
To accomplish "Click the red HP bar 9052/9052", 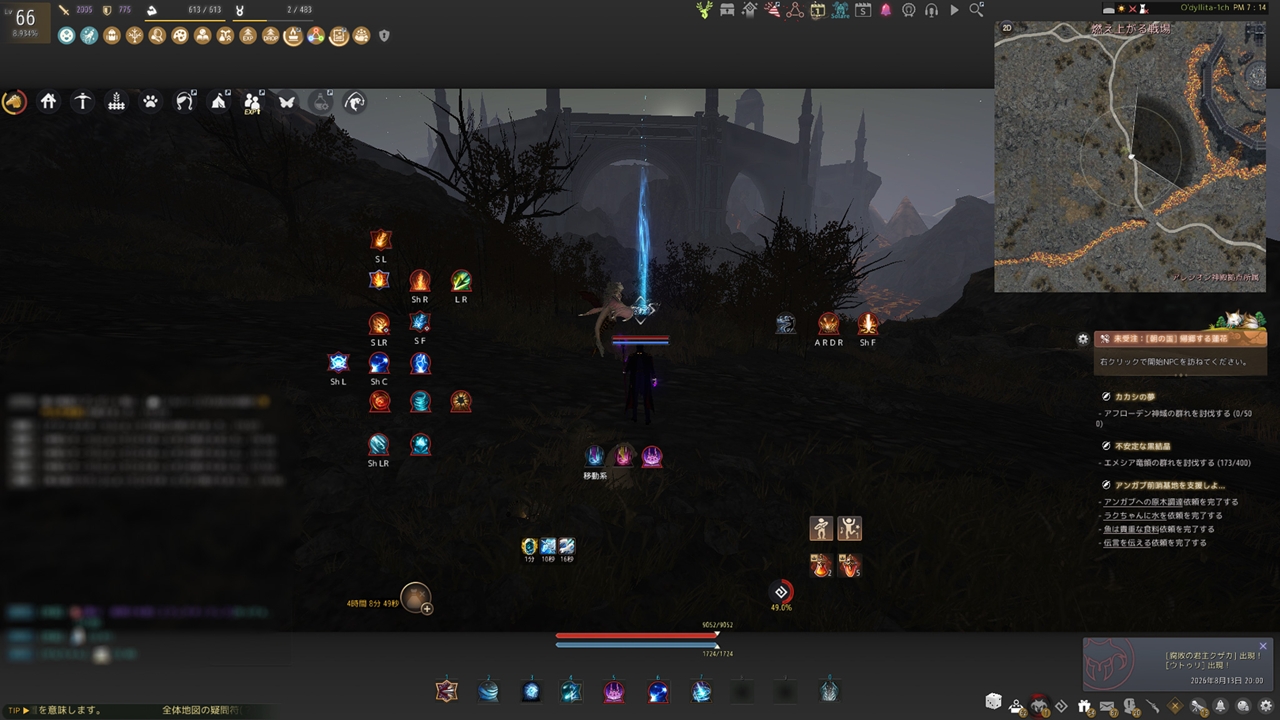I will 637,635.
